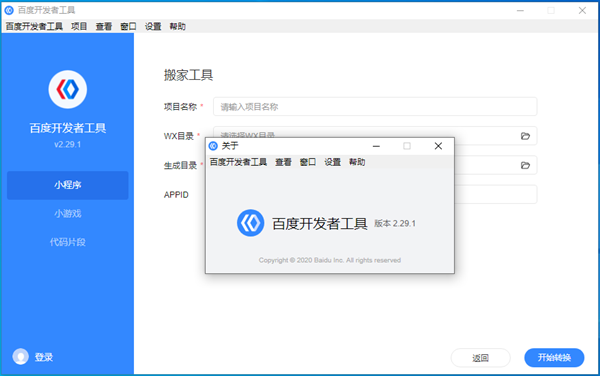Focus the 项目名称 input field
This screenshot has height=376, width=600.
(375, 107)
